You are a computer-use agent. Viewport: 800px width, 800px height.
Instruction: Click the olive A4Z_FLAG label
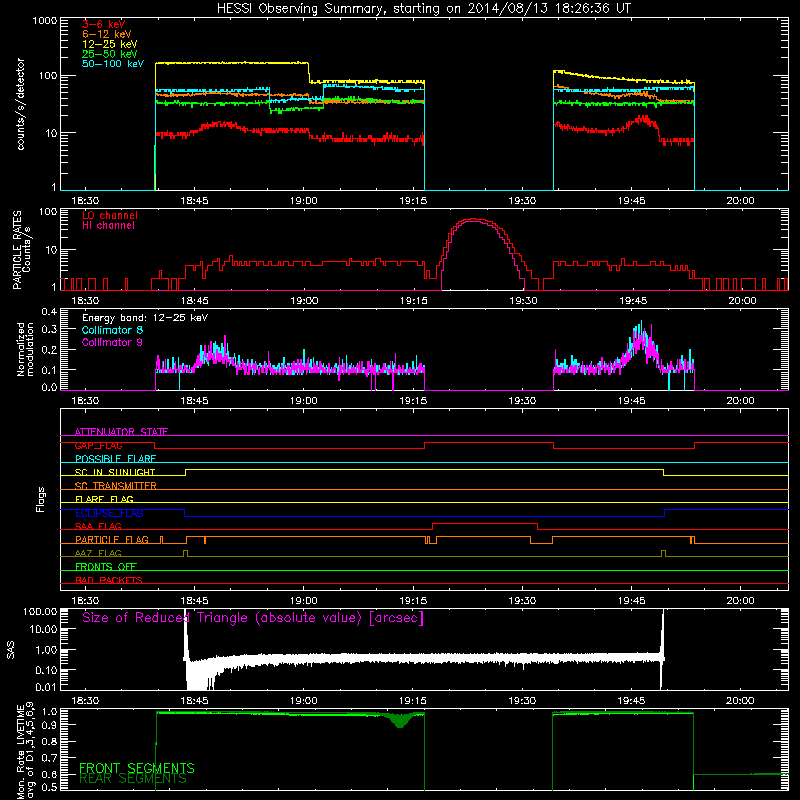(98, 553)
